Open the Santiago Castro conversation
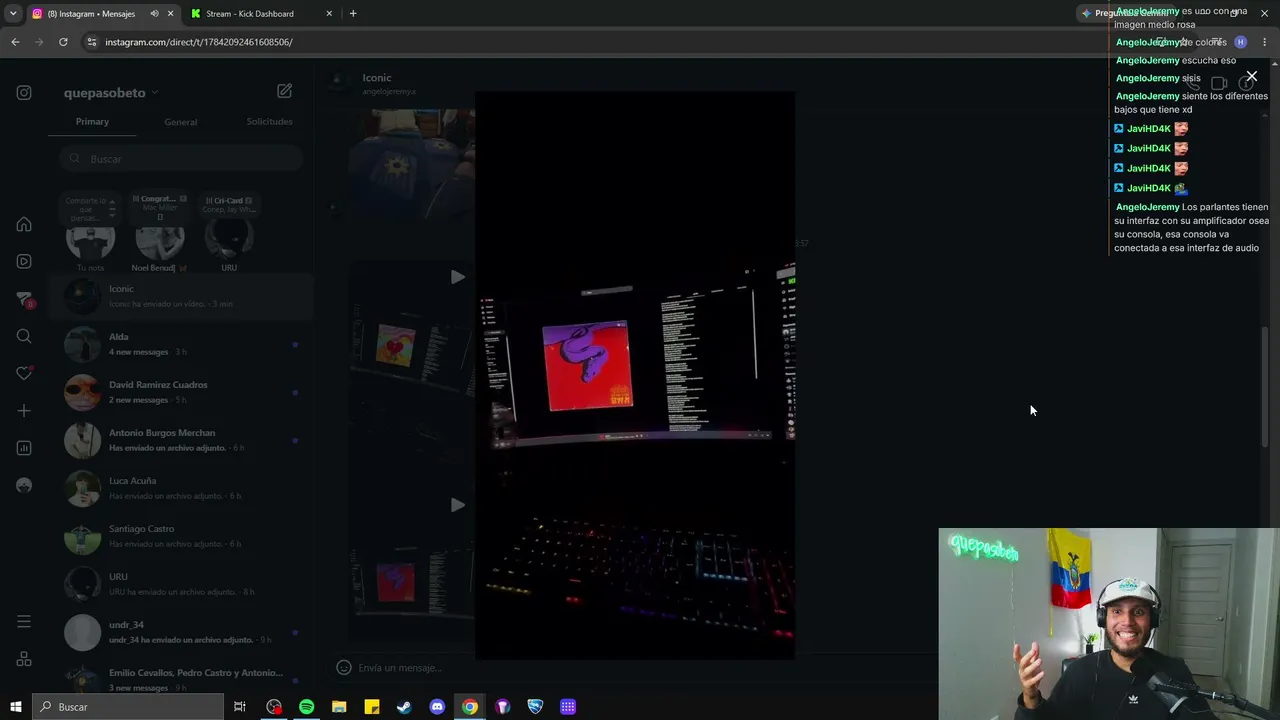1280x720 pixels. 180,536
